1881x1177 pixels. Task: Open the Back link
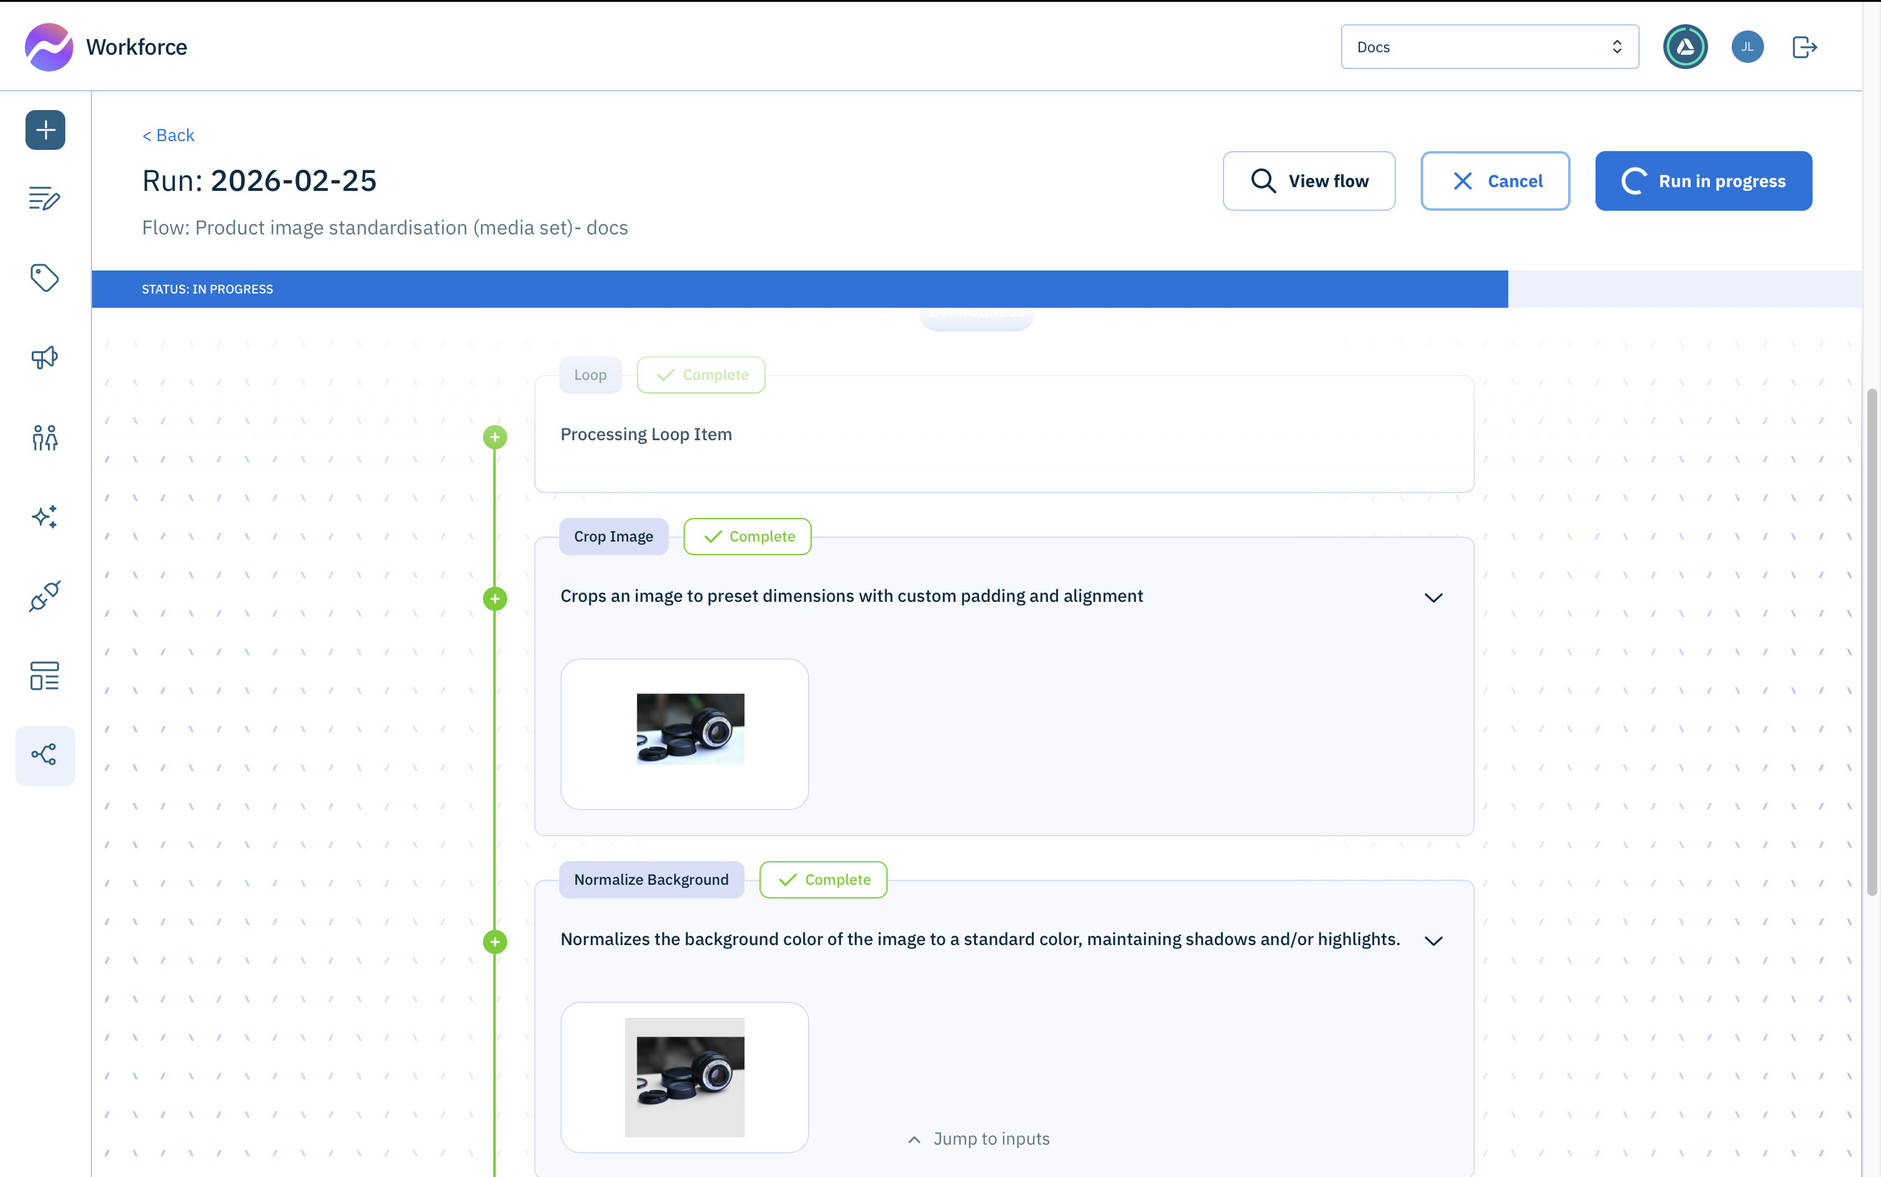pyautogui.click(x=167, y=134)
